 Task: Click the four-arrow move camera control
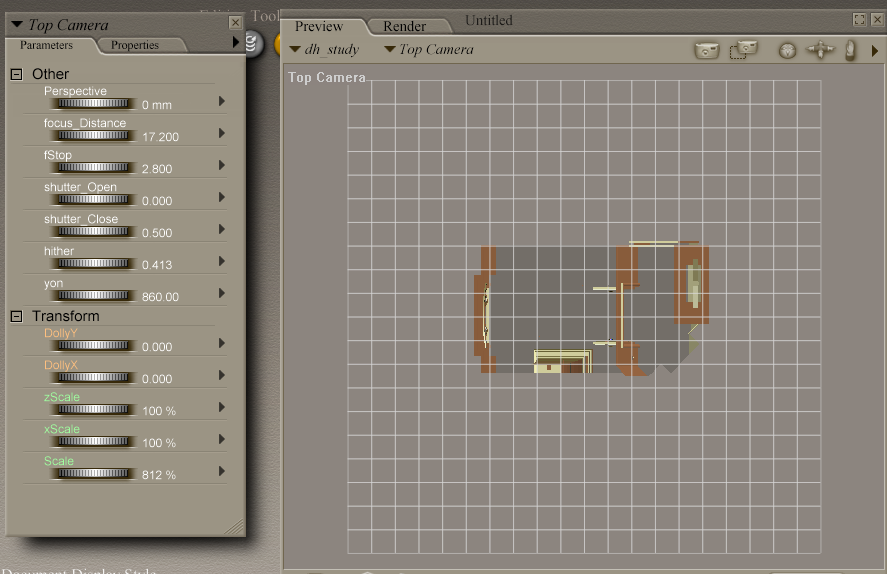(820, 50)
